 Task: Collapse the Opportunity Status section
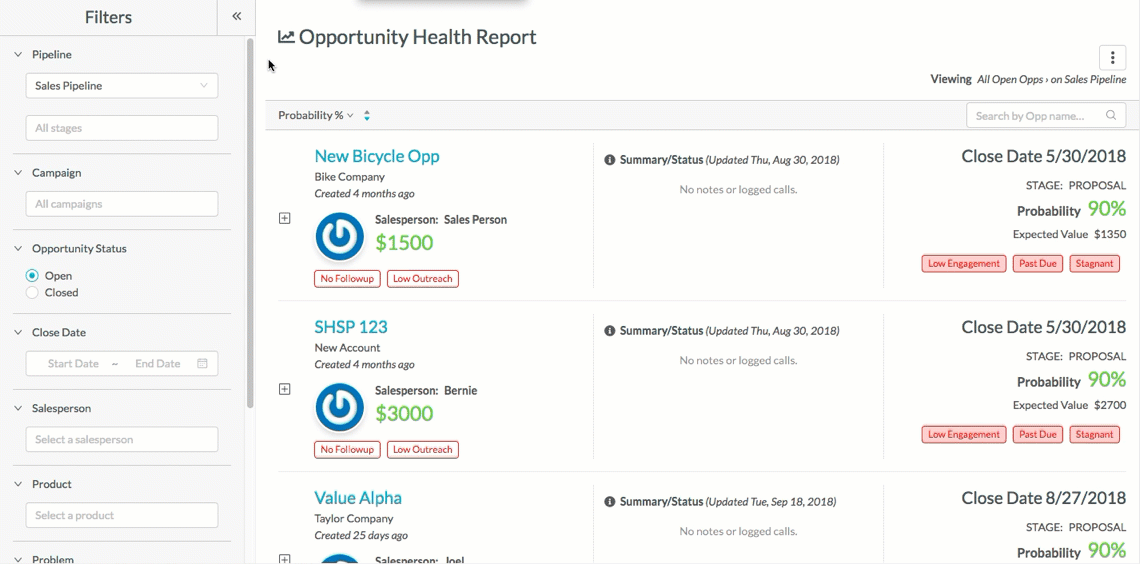[18, 249]
